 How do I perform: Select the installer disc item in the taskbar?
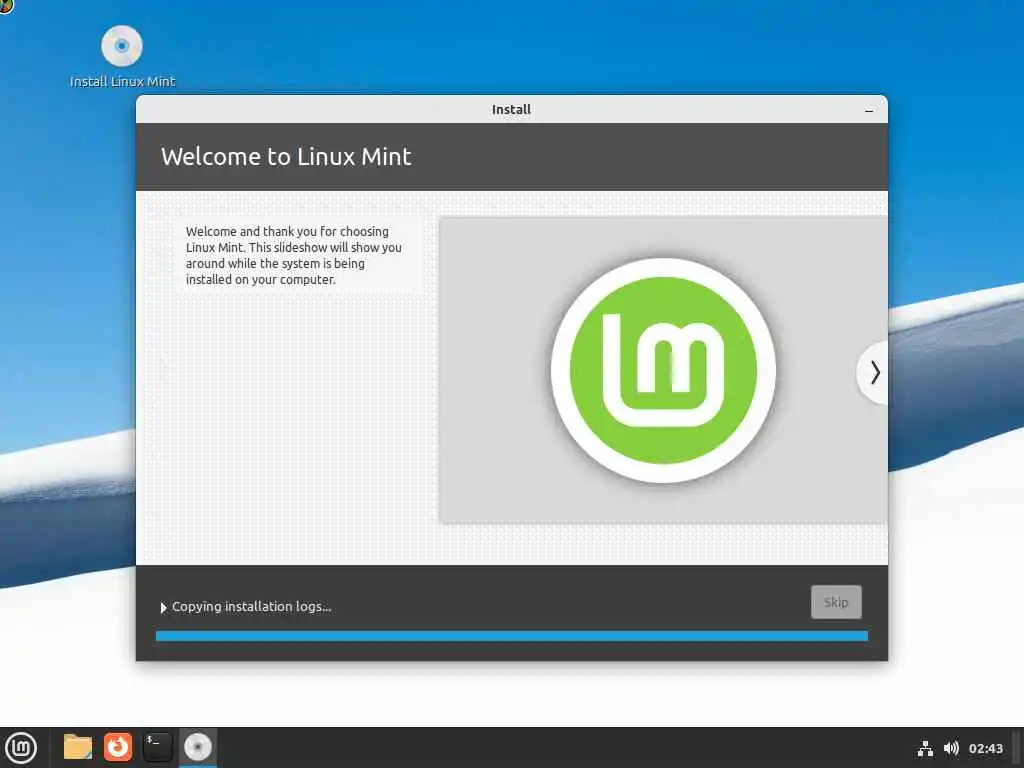[197, 747]
